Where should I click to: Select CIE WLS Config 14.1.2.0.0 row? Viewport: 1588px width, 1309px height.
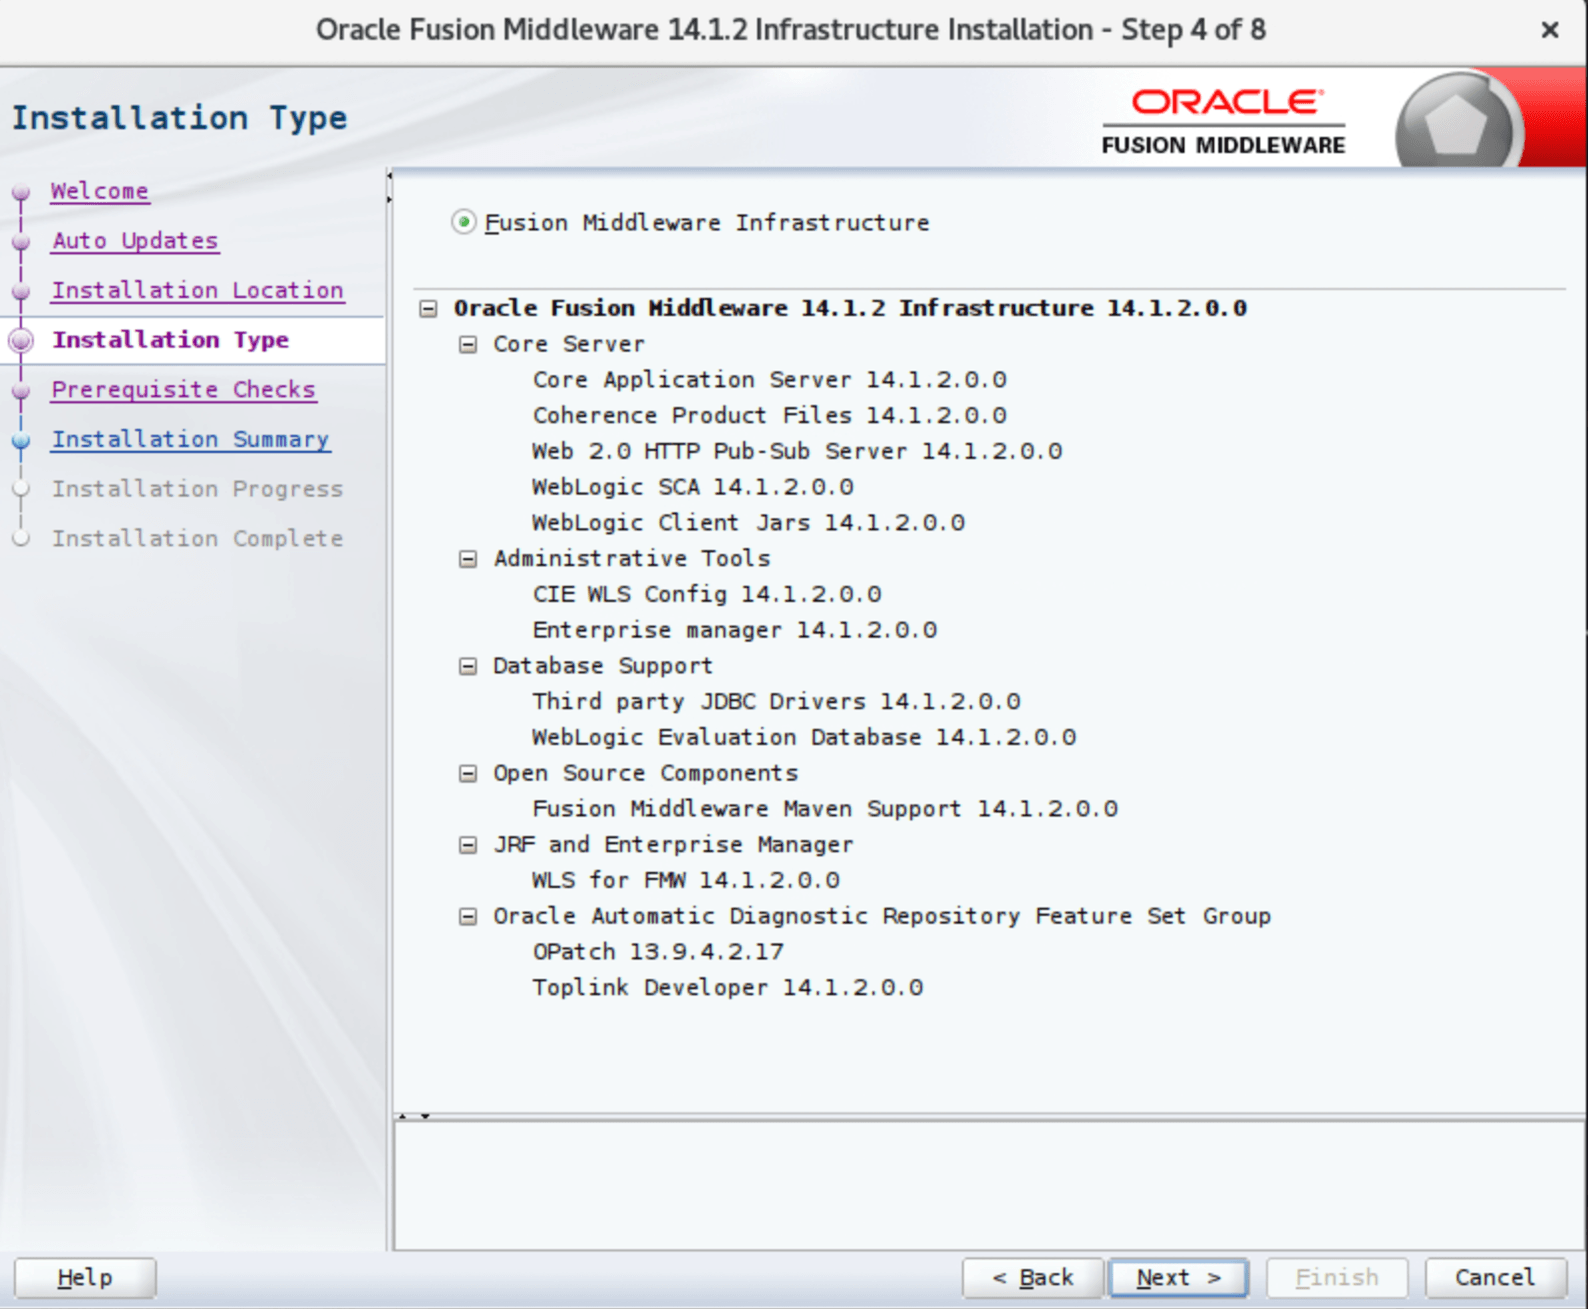pos(707,594)
